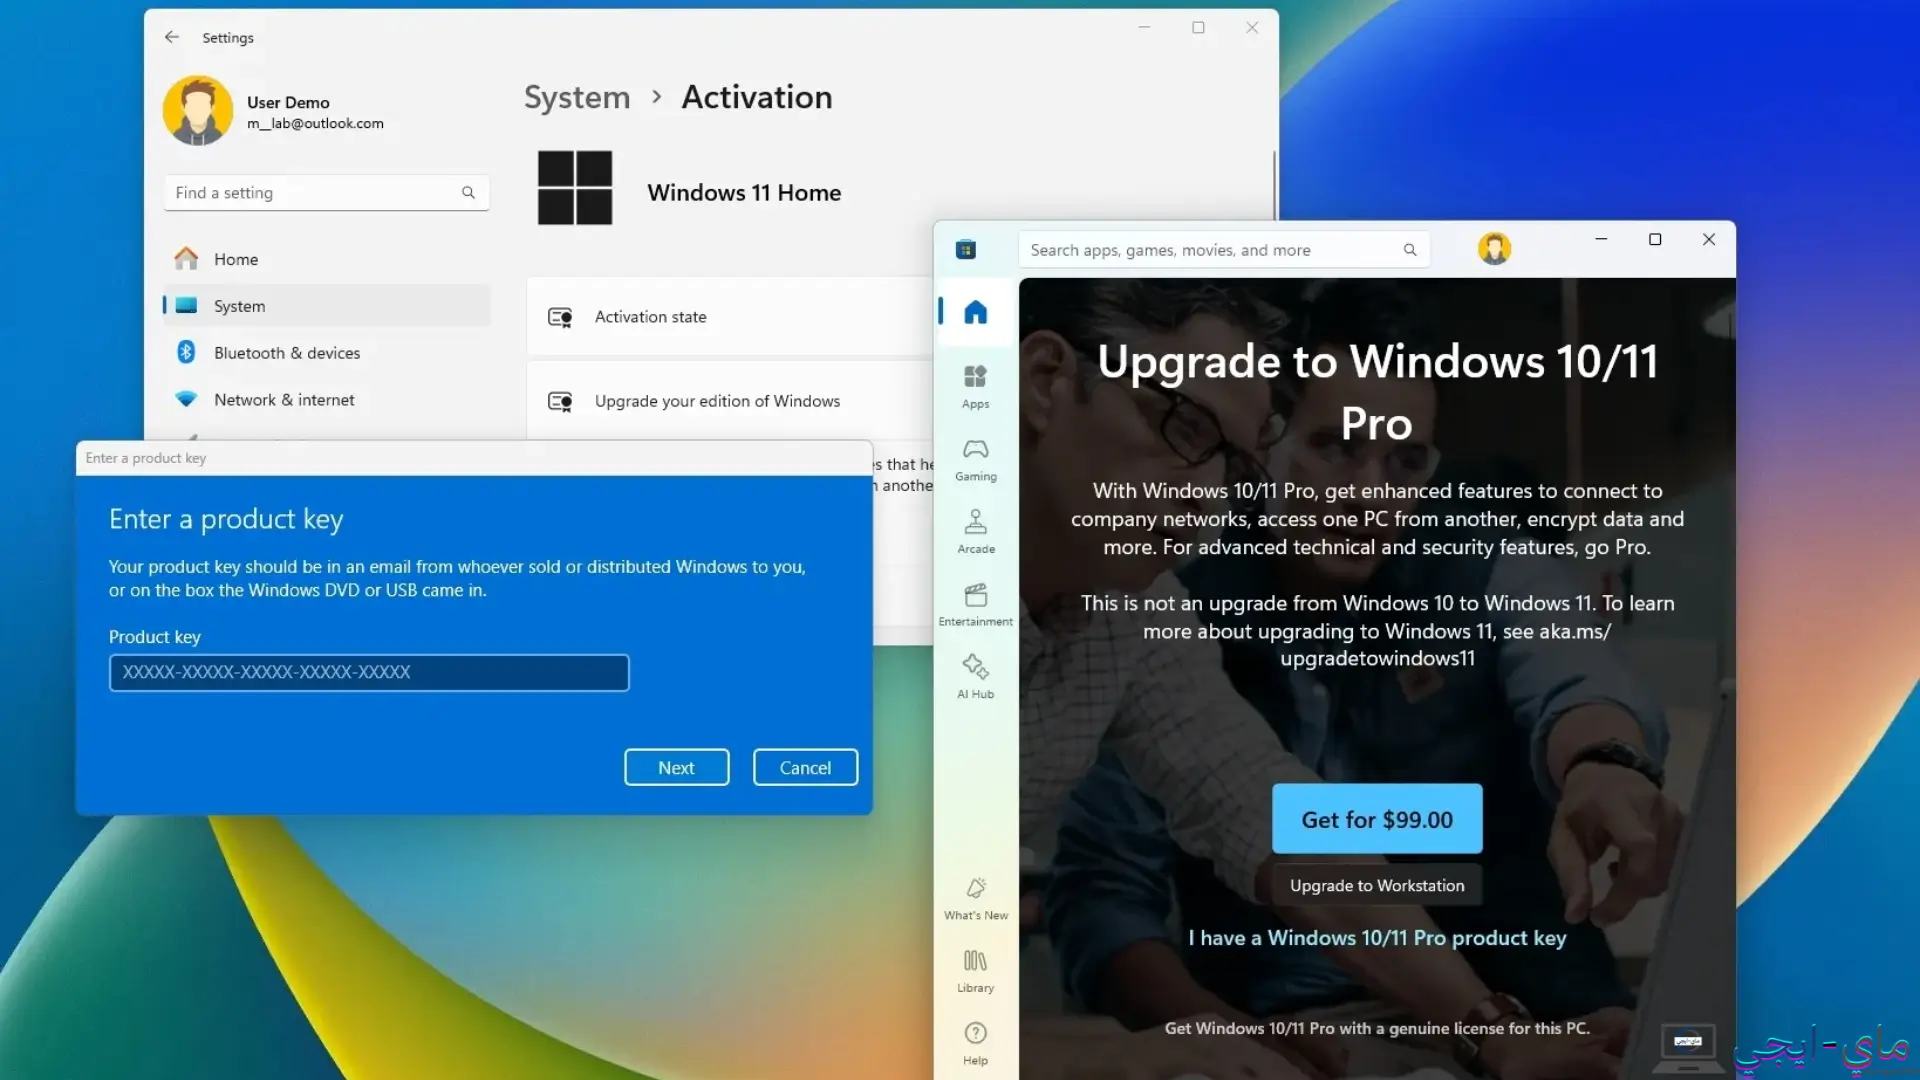This screenshot has height=1080, width=1920.
Task: Click the Settings window scrollbar
Action: pyautogui.click(x=1274, y=185)
